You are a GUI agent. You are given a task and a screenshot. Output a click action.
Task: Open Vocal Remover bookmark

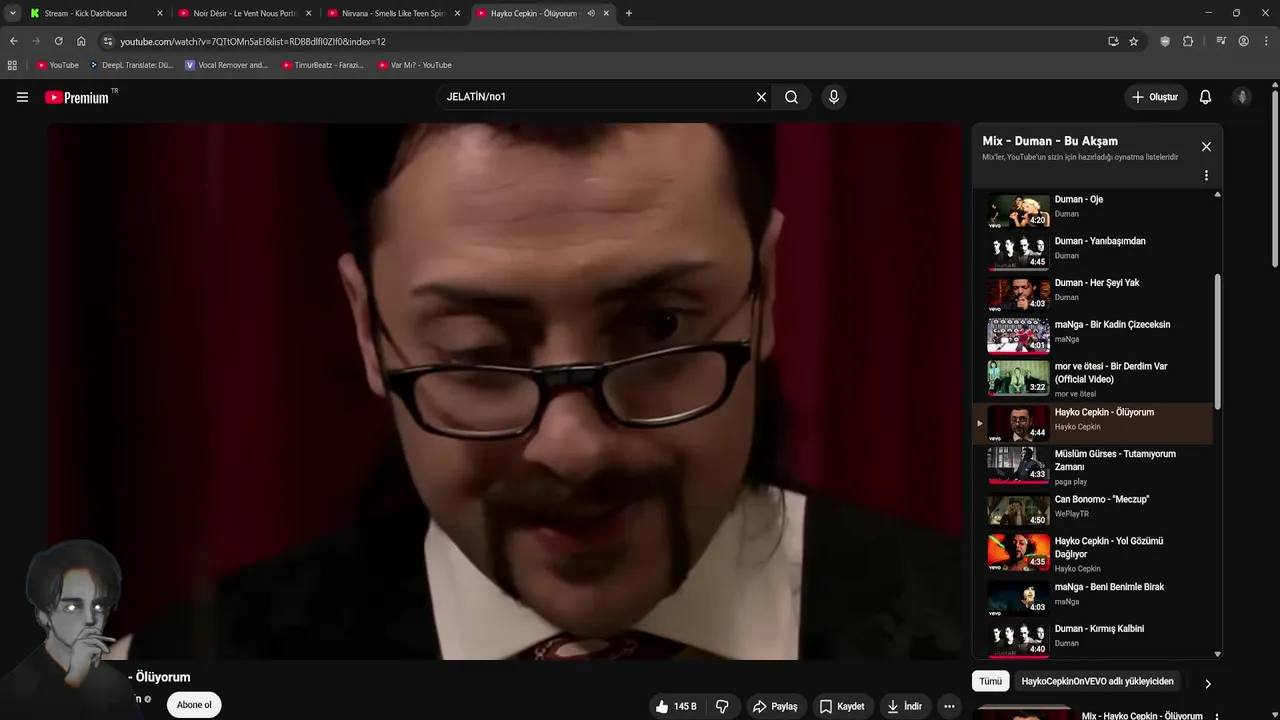tap(227, 65)
